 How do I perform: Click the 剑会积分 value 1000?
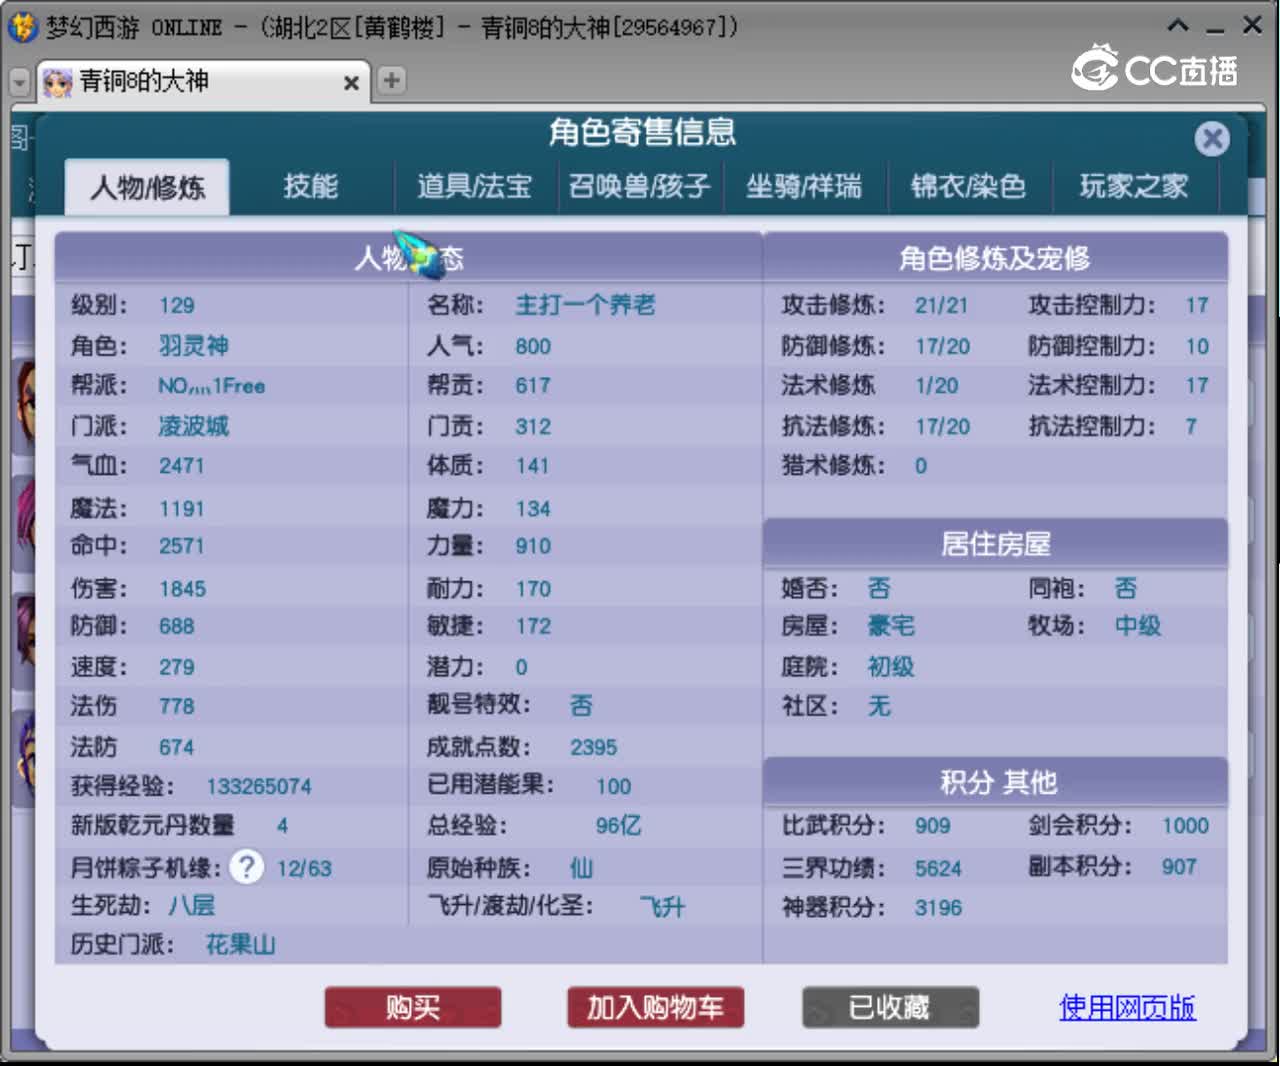(x=1185, y=826)
